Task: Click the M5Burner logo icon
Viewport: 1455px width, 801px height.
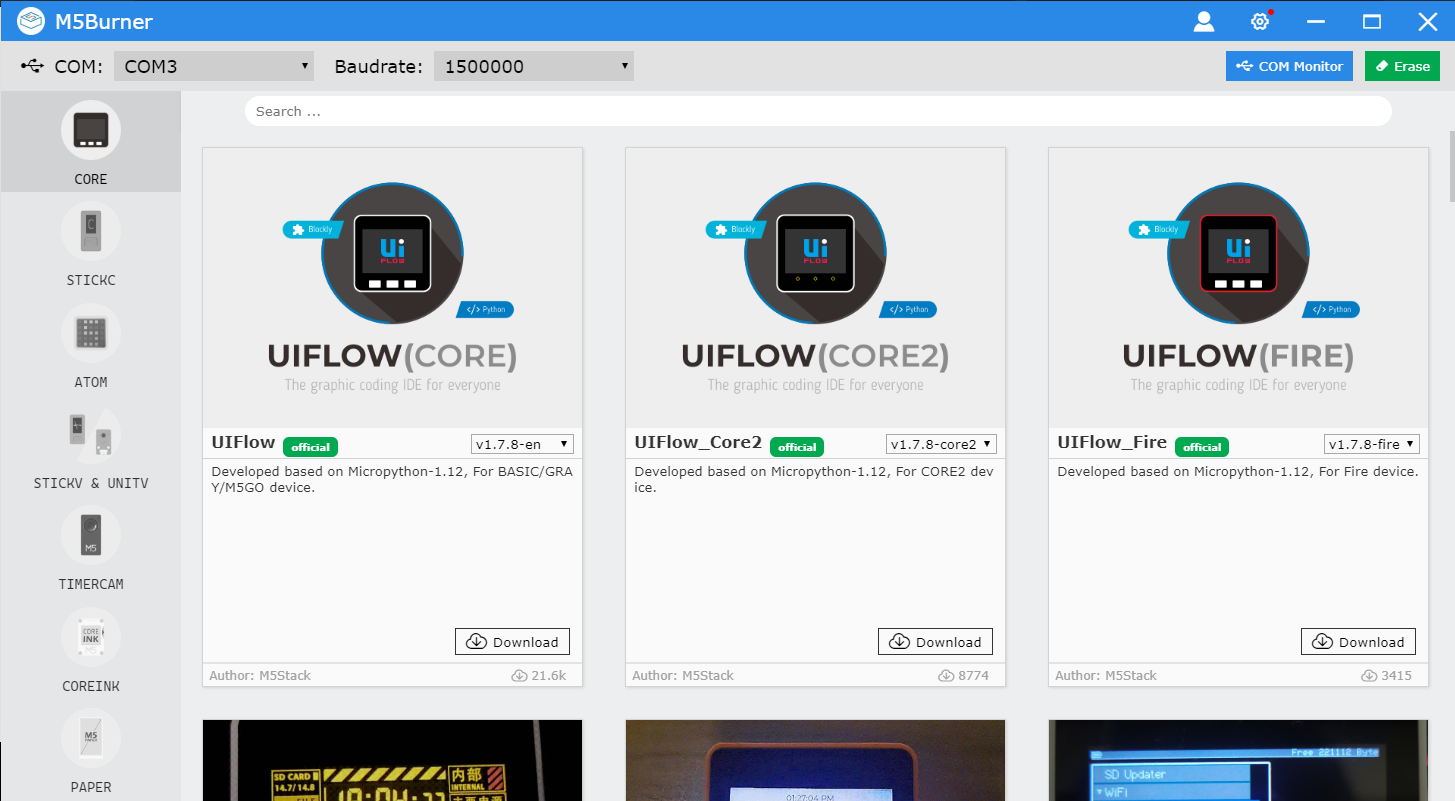Action: click(x=31, y=20)
